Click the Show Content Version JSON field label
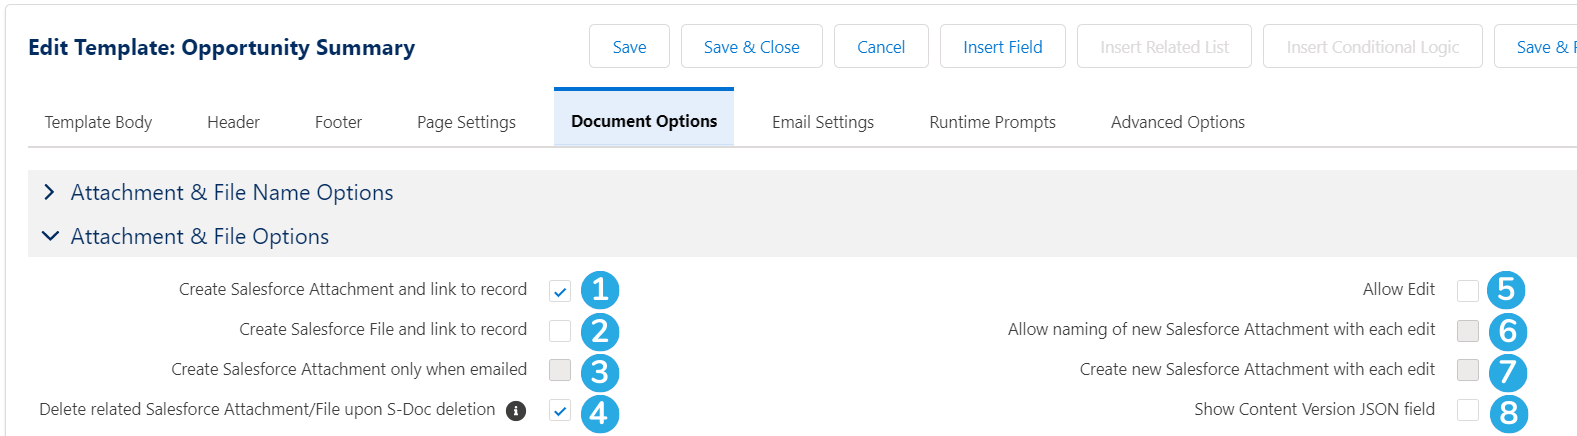The image size is (1577, 436). coord(1314,409)
